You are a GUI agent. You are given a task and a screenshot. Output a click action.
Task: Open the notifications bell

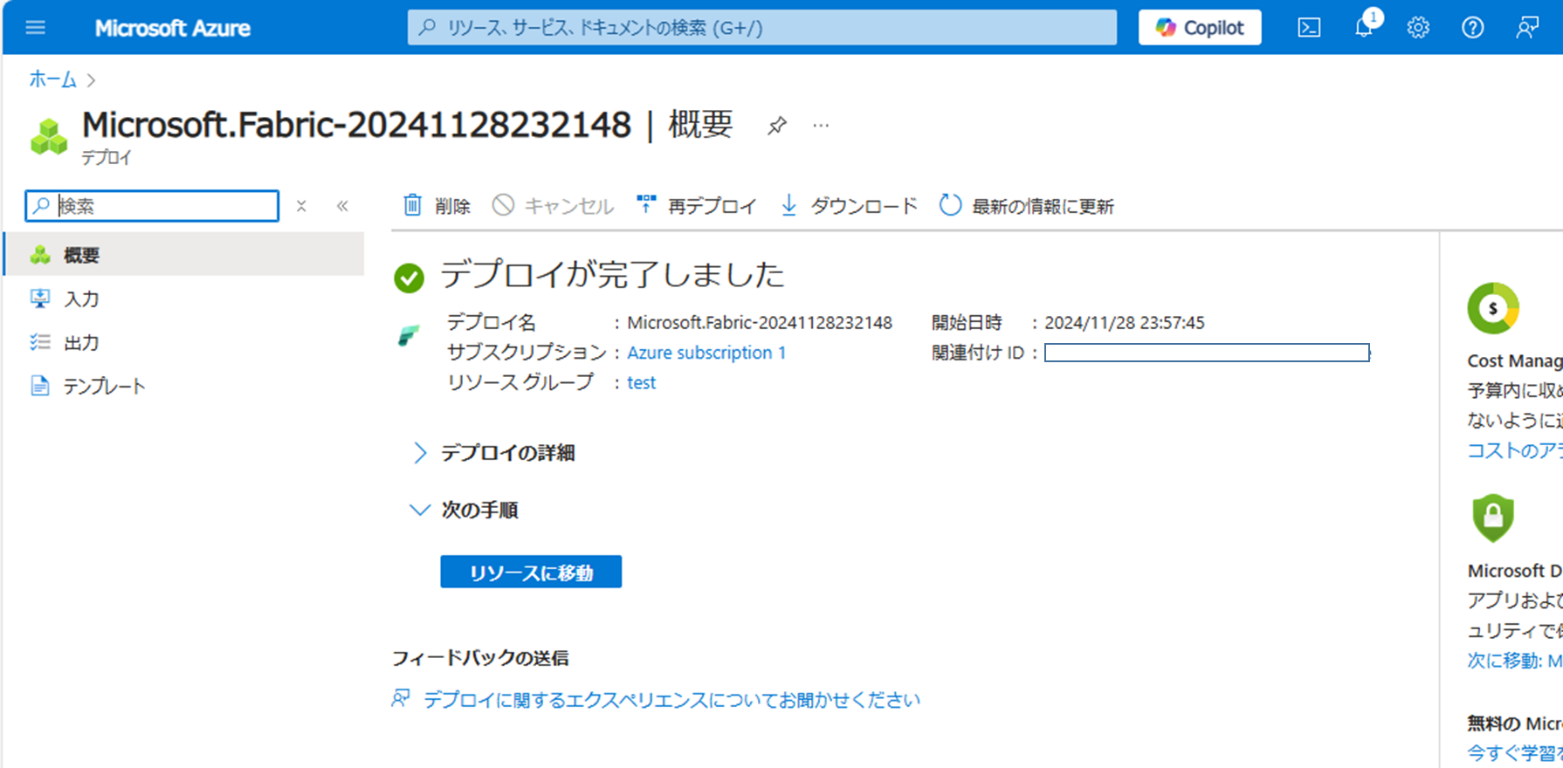click(1364, 27)
